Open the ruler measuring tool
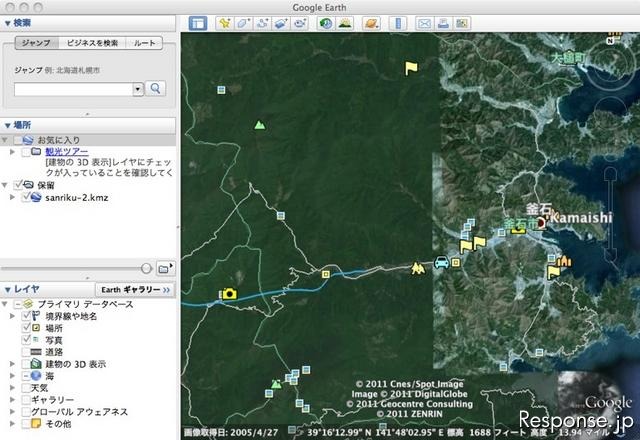This screenshot has width=640, height=440. coord(398,23)
